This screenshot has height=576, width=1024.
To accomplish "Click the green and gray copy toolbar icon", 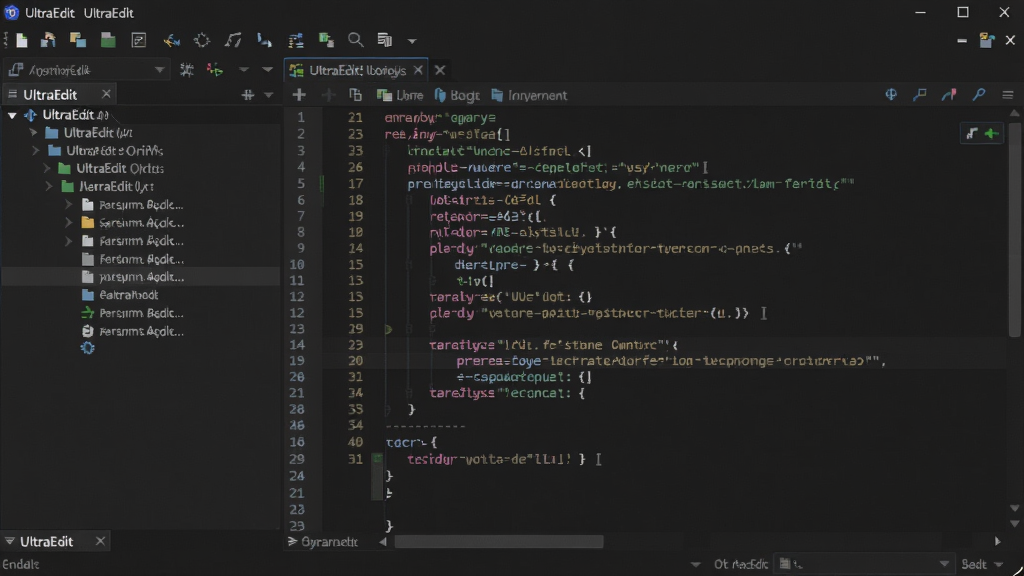I will [326, 40].
